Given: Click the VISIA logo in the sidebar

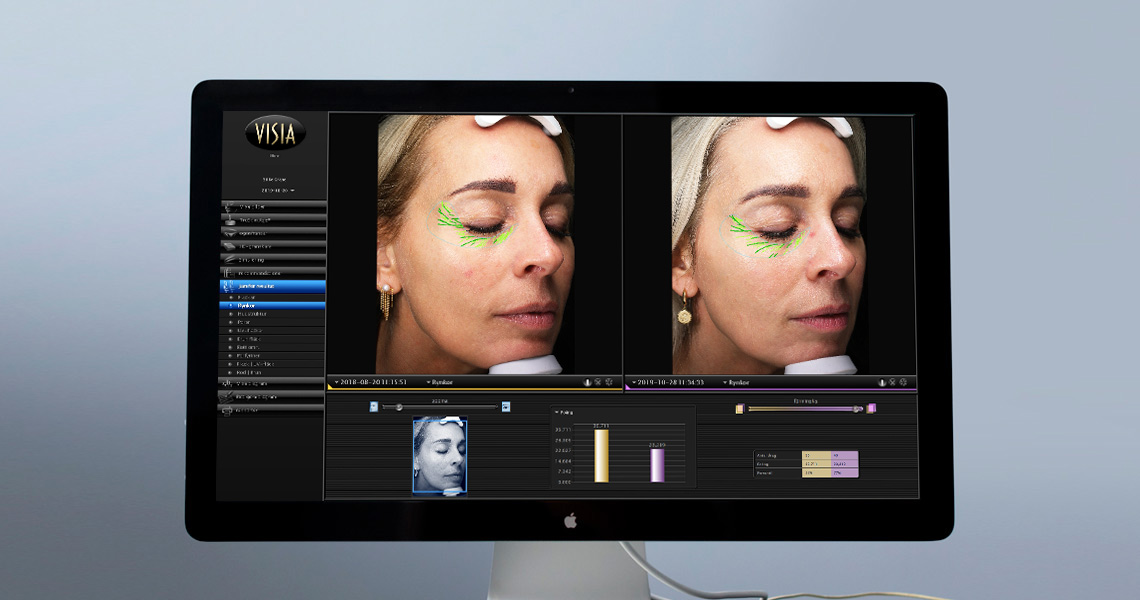Looking at the screenshot, I should tap(274, 133).
